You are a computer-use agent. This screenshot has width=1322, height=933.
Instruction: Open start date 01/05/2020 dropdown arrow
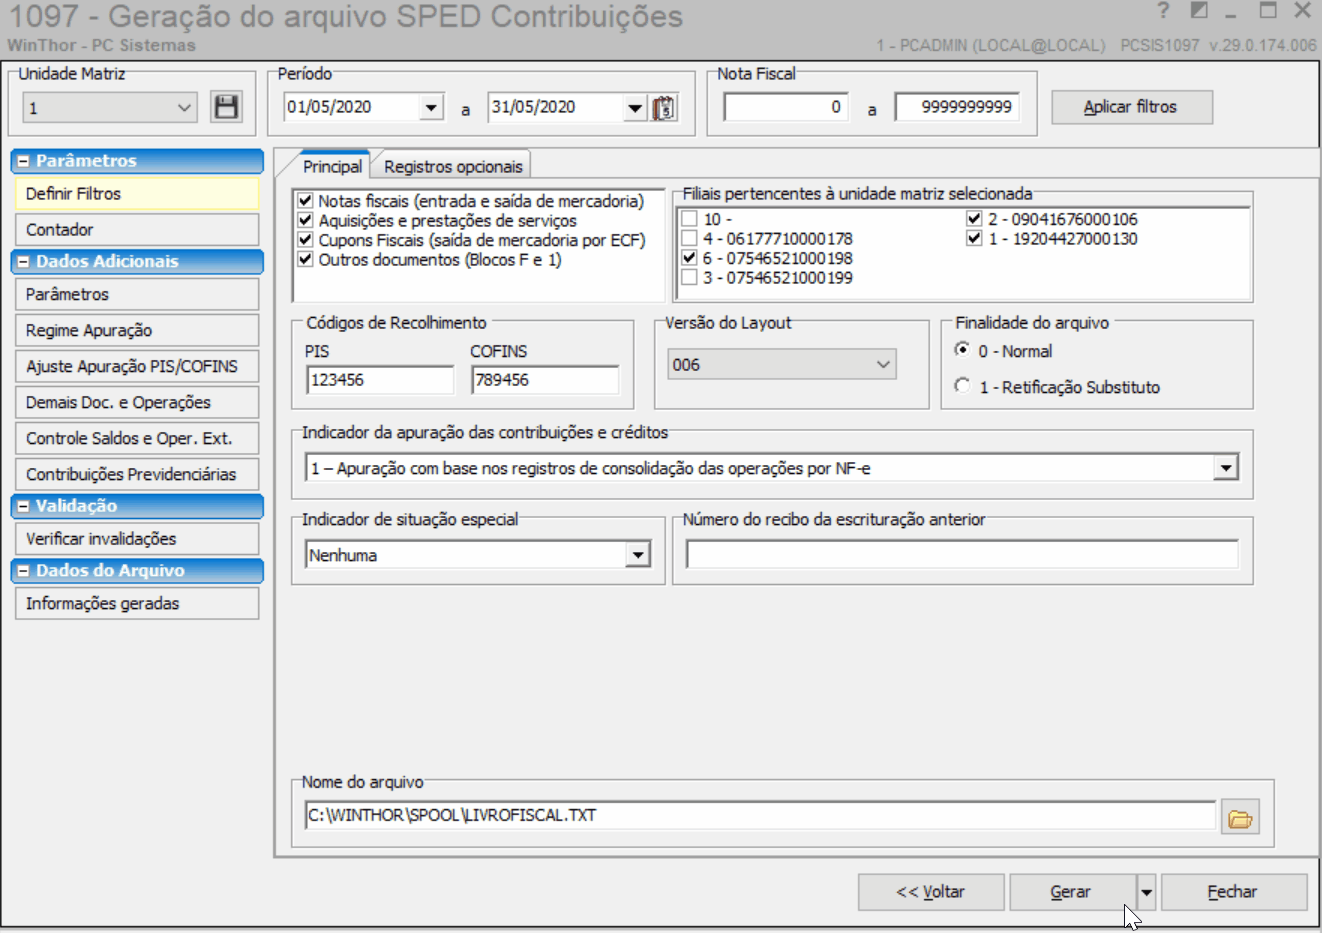coord(431,107)
